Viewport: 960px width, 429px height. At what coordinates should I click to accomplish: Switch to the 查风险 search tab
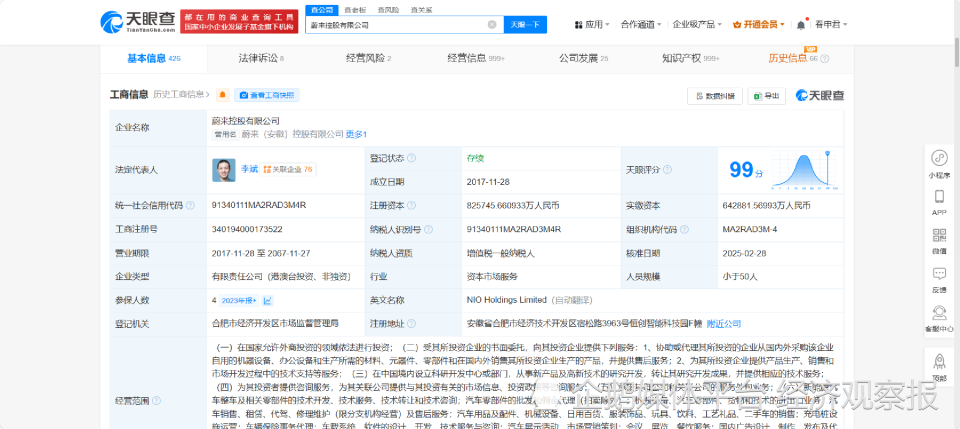pyautogui.click(x=388, y=10)
